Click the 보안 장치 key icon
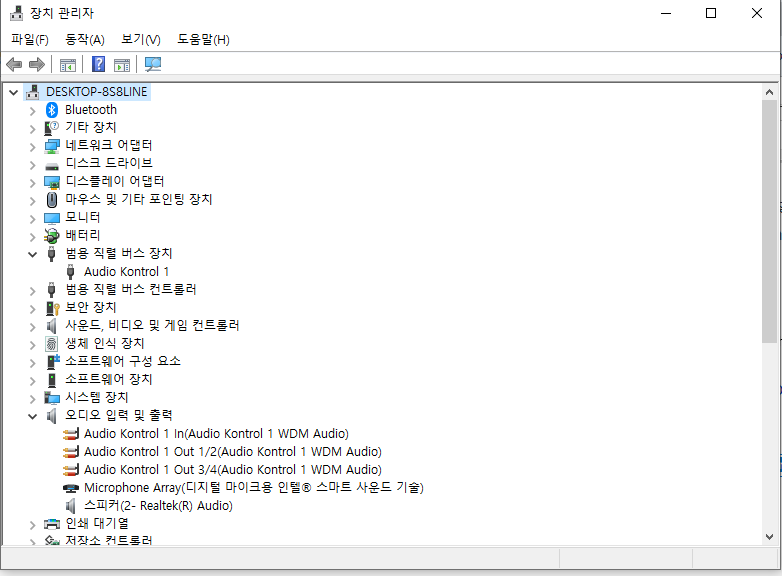Viewport: 782px width, 576px height. [52, 308]
